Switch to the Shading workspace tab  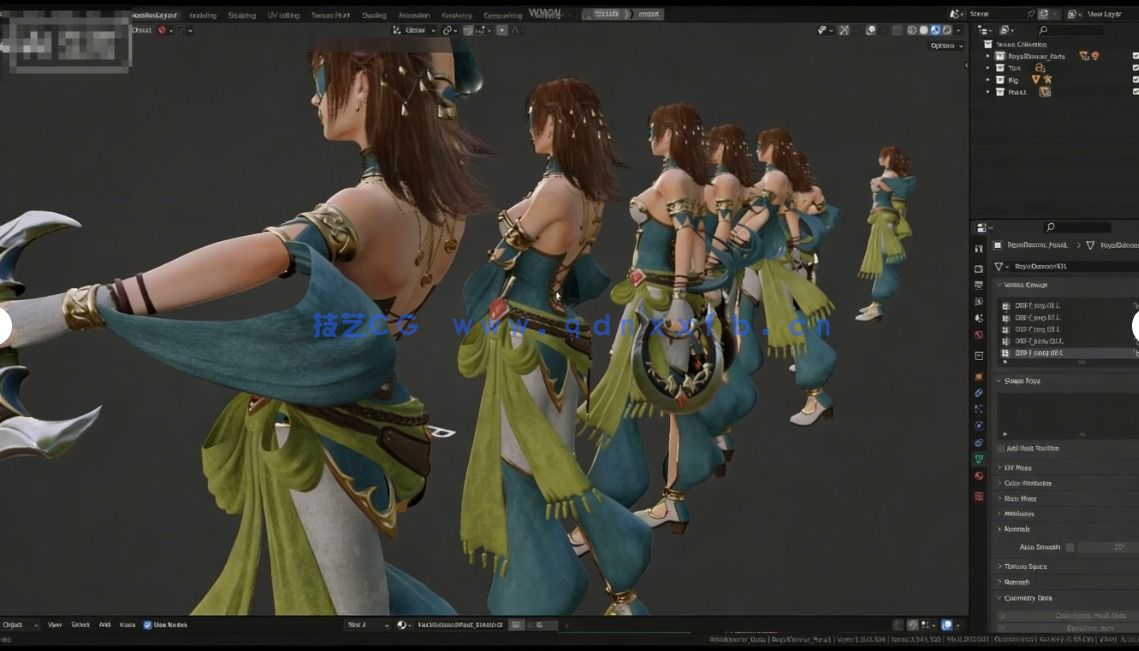tap(374, 15)
